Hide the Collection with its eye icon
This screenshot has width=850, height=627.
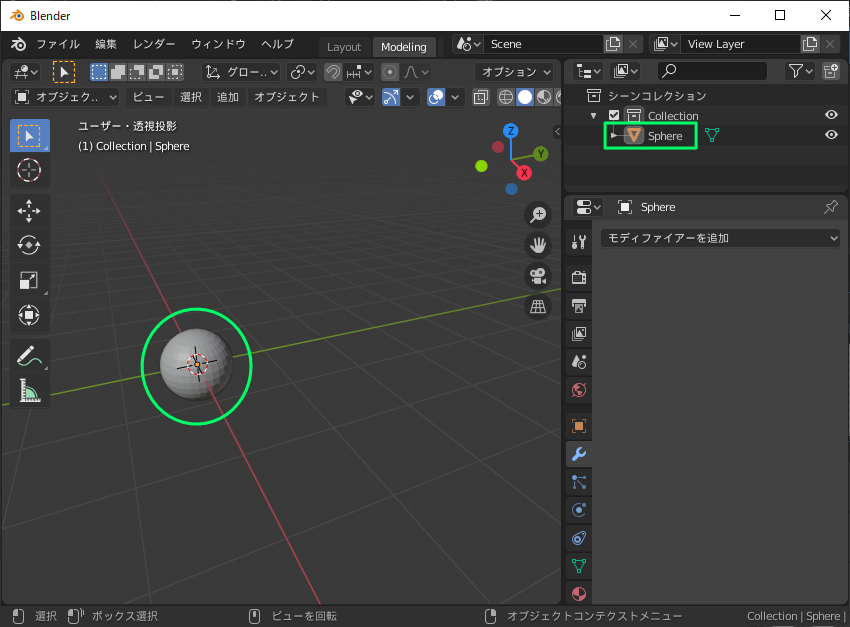point(831,115)
